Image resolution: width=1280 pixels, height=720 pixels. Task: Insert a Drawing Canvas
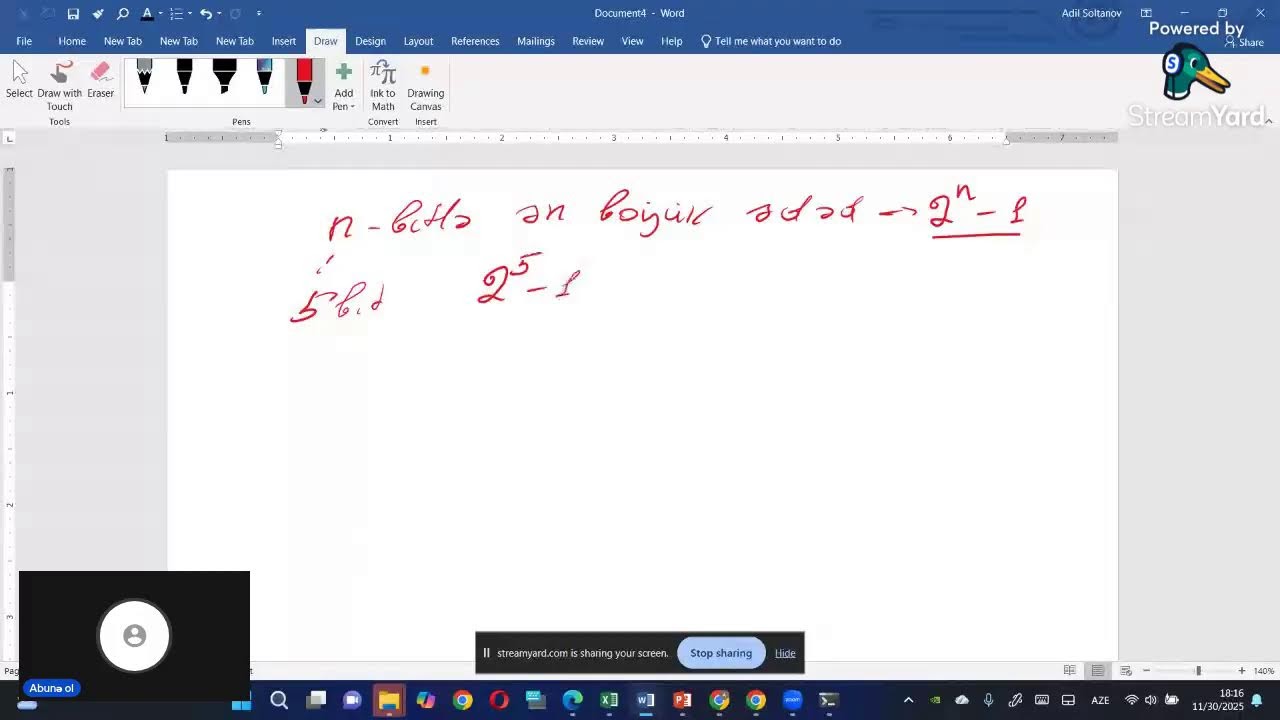(425, 86)
